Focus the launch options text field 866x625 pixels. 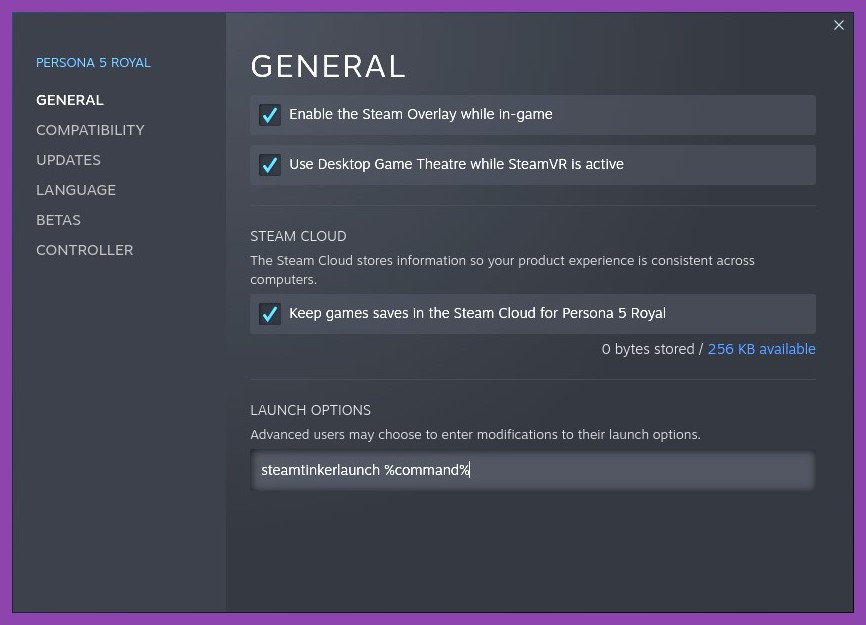coord(532,470)
